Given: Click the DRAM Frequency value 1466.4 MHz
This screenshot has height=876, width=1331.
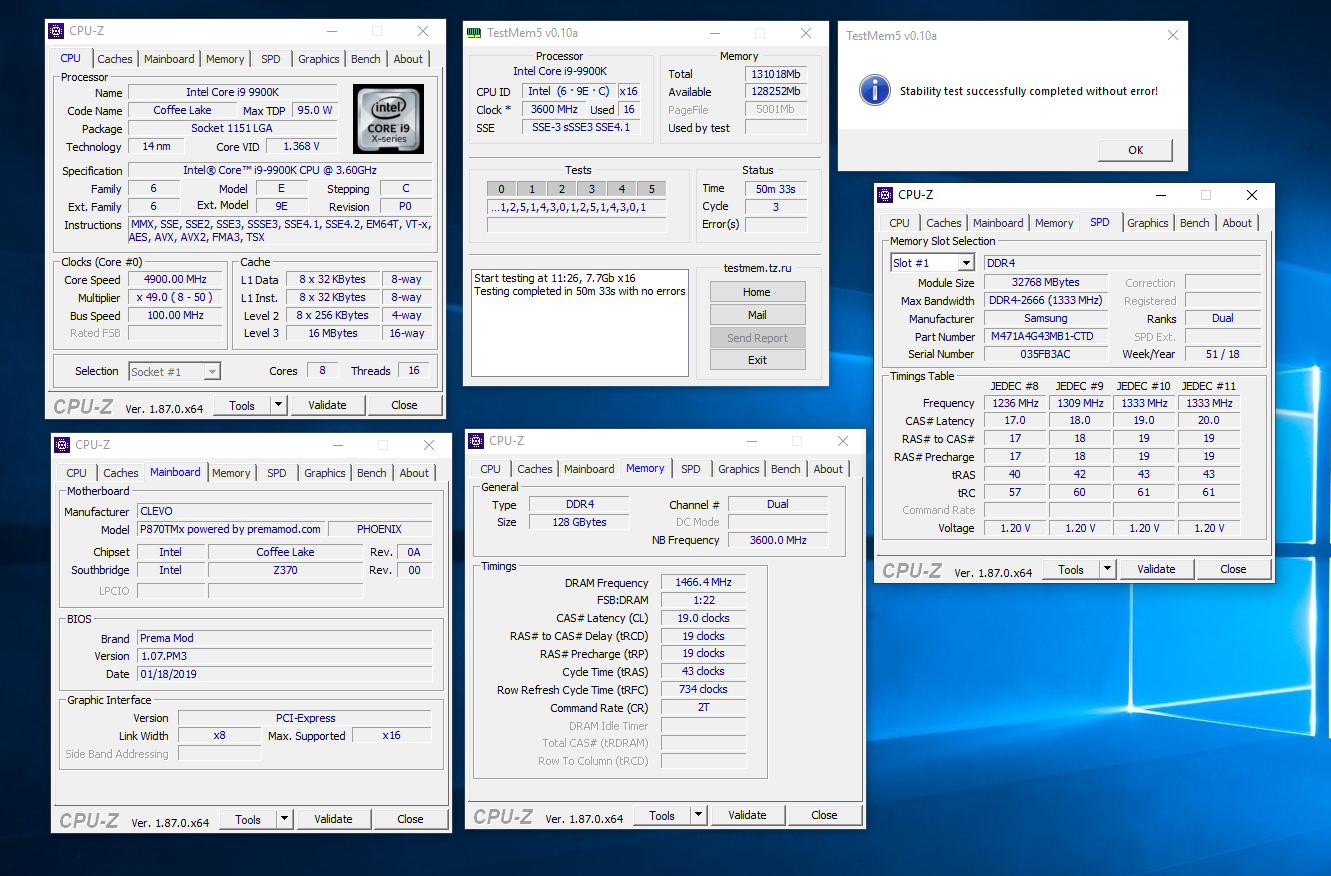Looking at the screenshot, I should pos(705,582).
